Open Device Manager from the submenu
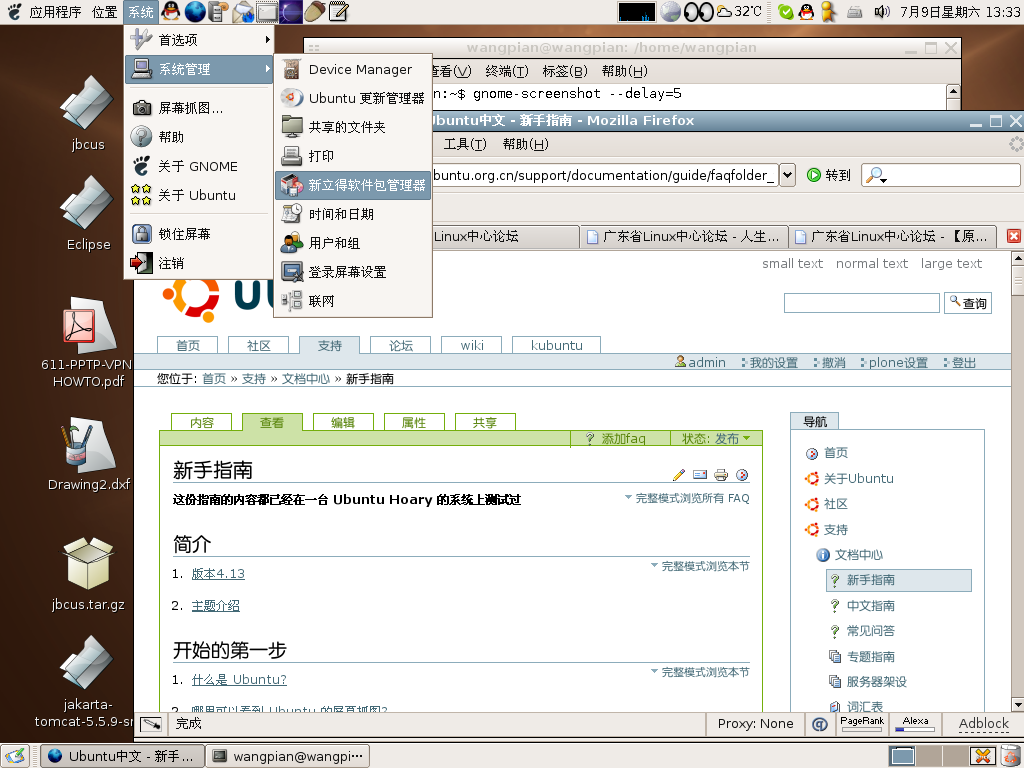Screen dimensions: 1024x768 (x=353, y=69)
